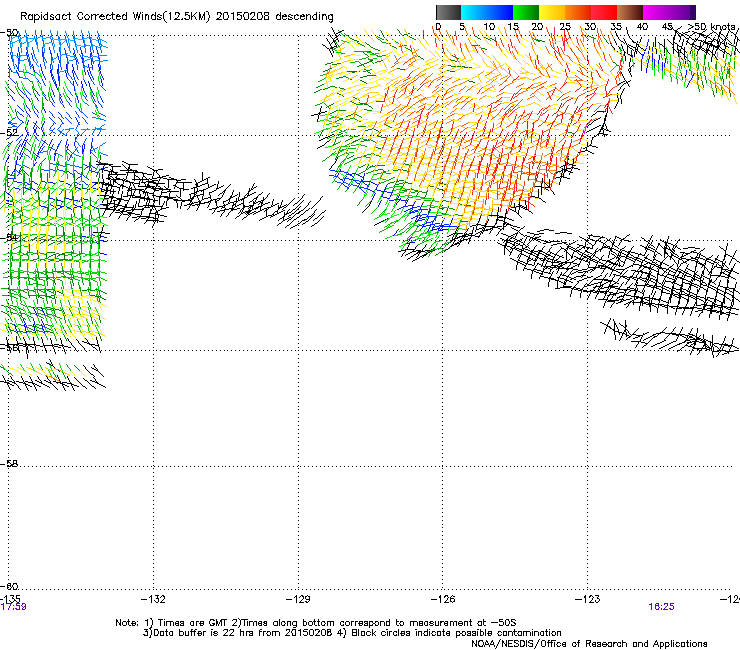Viewport: 740px width, 650px height.
Task: Click the '-54' latitude axis label
Action: (9, 237)
